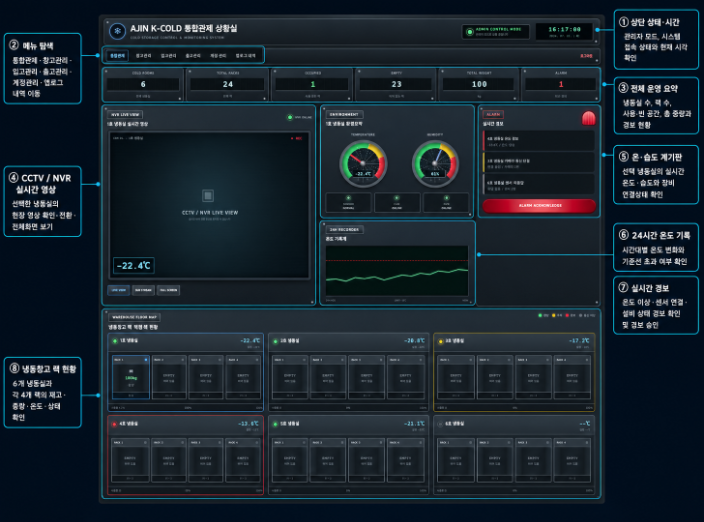Click the sensor NORMAL status tile
The image size is (704, 522).
click(x=348, y=202)
